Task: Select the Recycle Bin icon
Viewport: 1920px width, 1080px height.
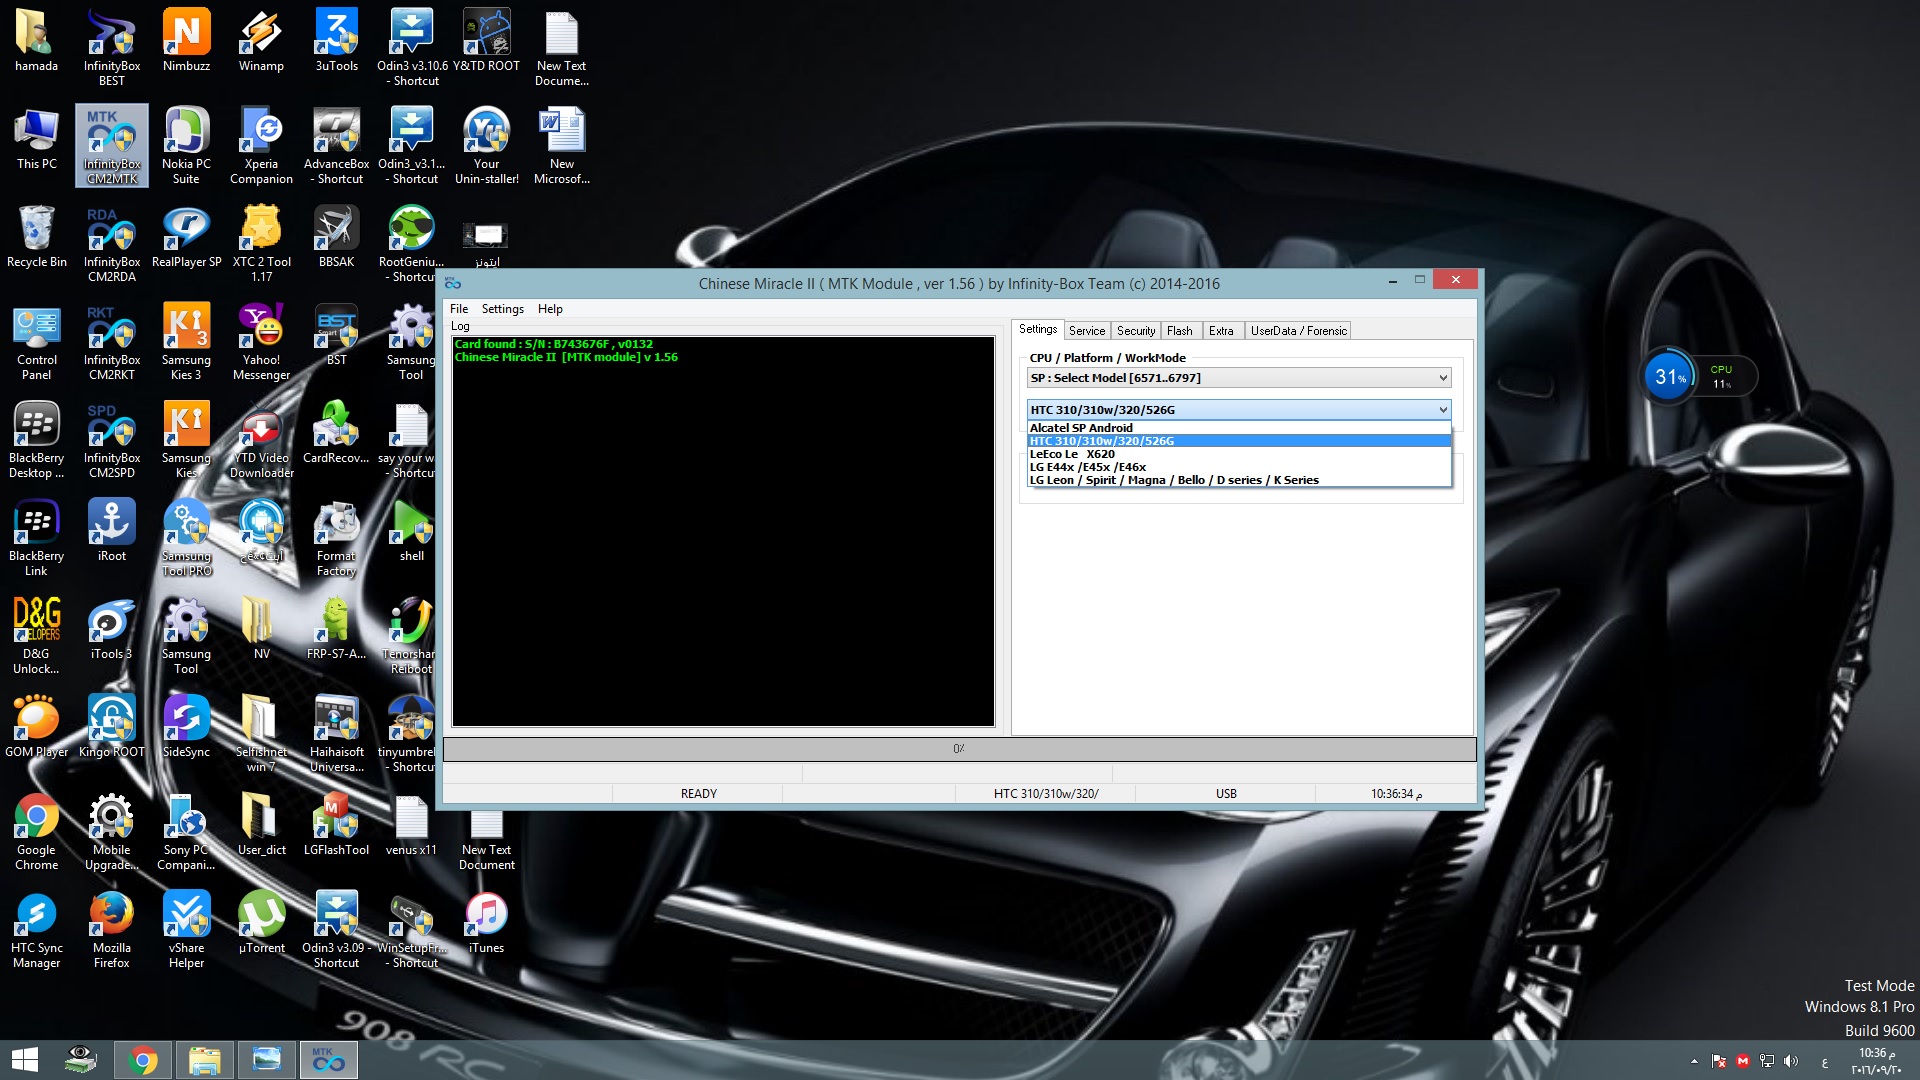Action: [x=36, y=237]
